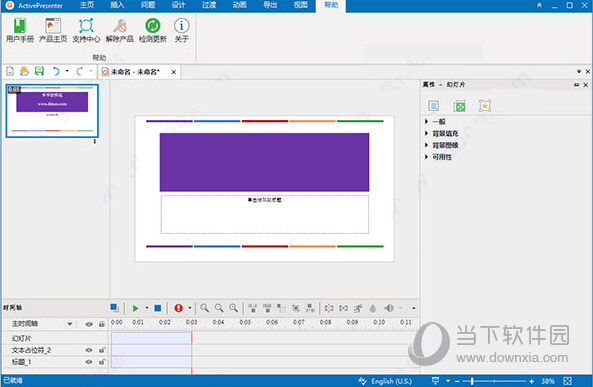The image size is (593, 387).
Task: Open the 产品主页 product homepage
Action: 53,30
